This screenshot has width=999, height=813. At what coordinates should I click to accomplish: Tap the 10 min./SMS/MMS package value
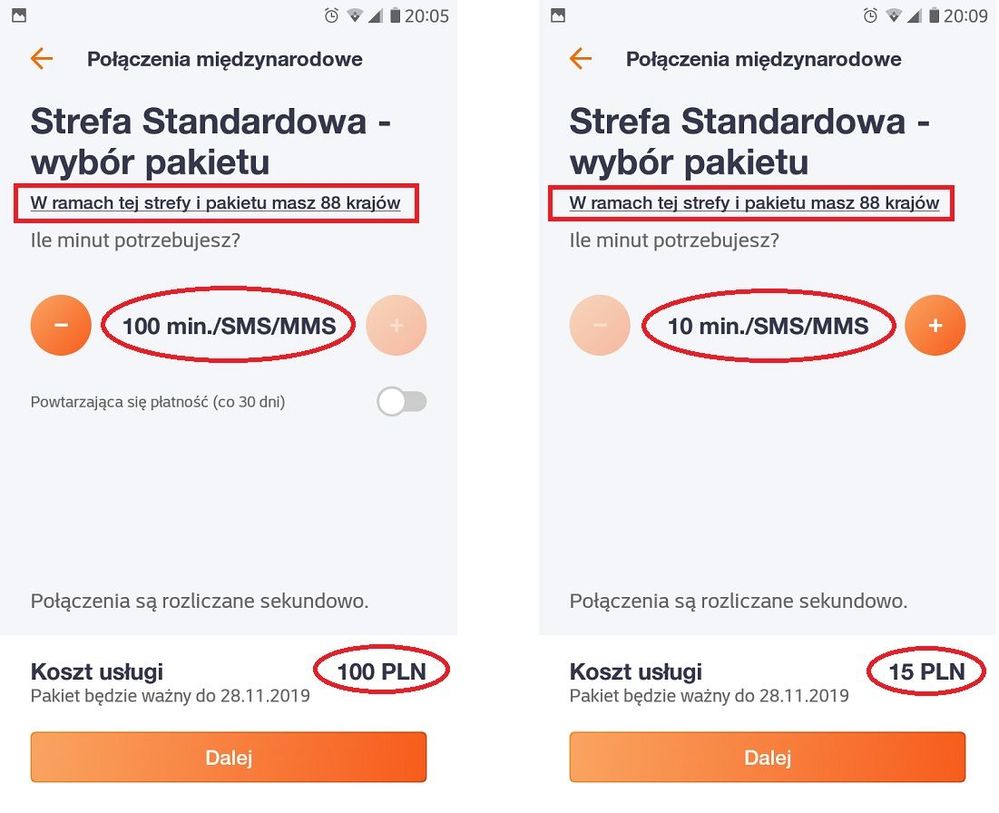tap(768, 325)
